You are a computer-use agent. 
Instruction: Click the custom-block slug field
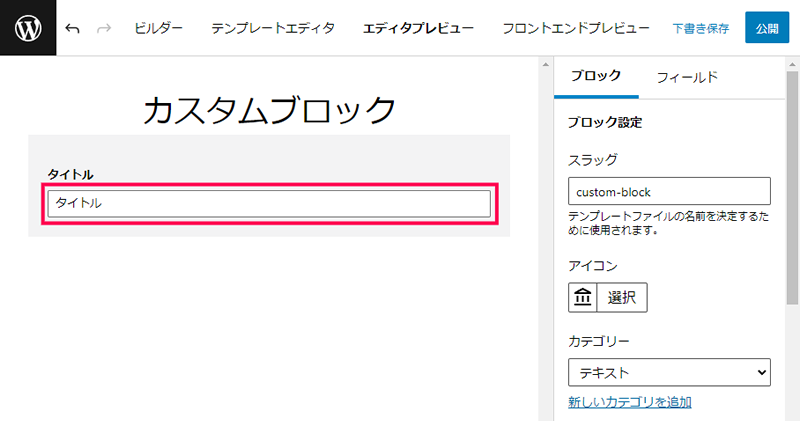point(669,191)
